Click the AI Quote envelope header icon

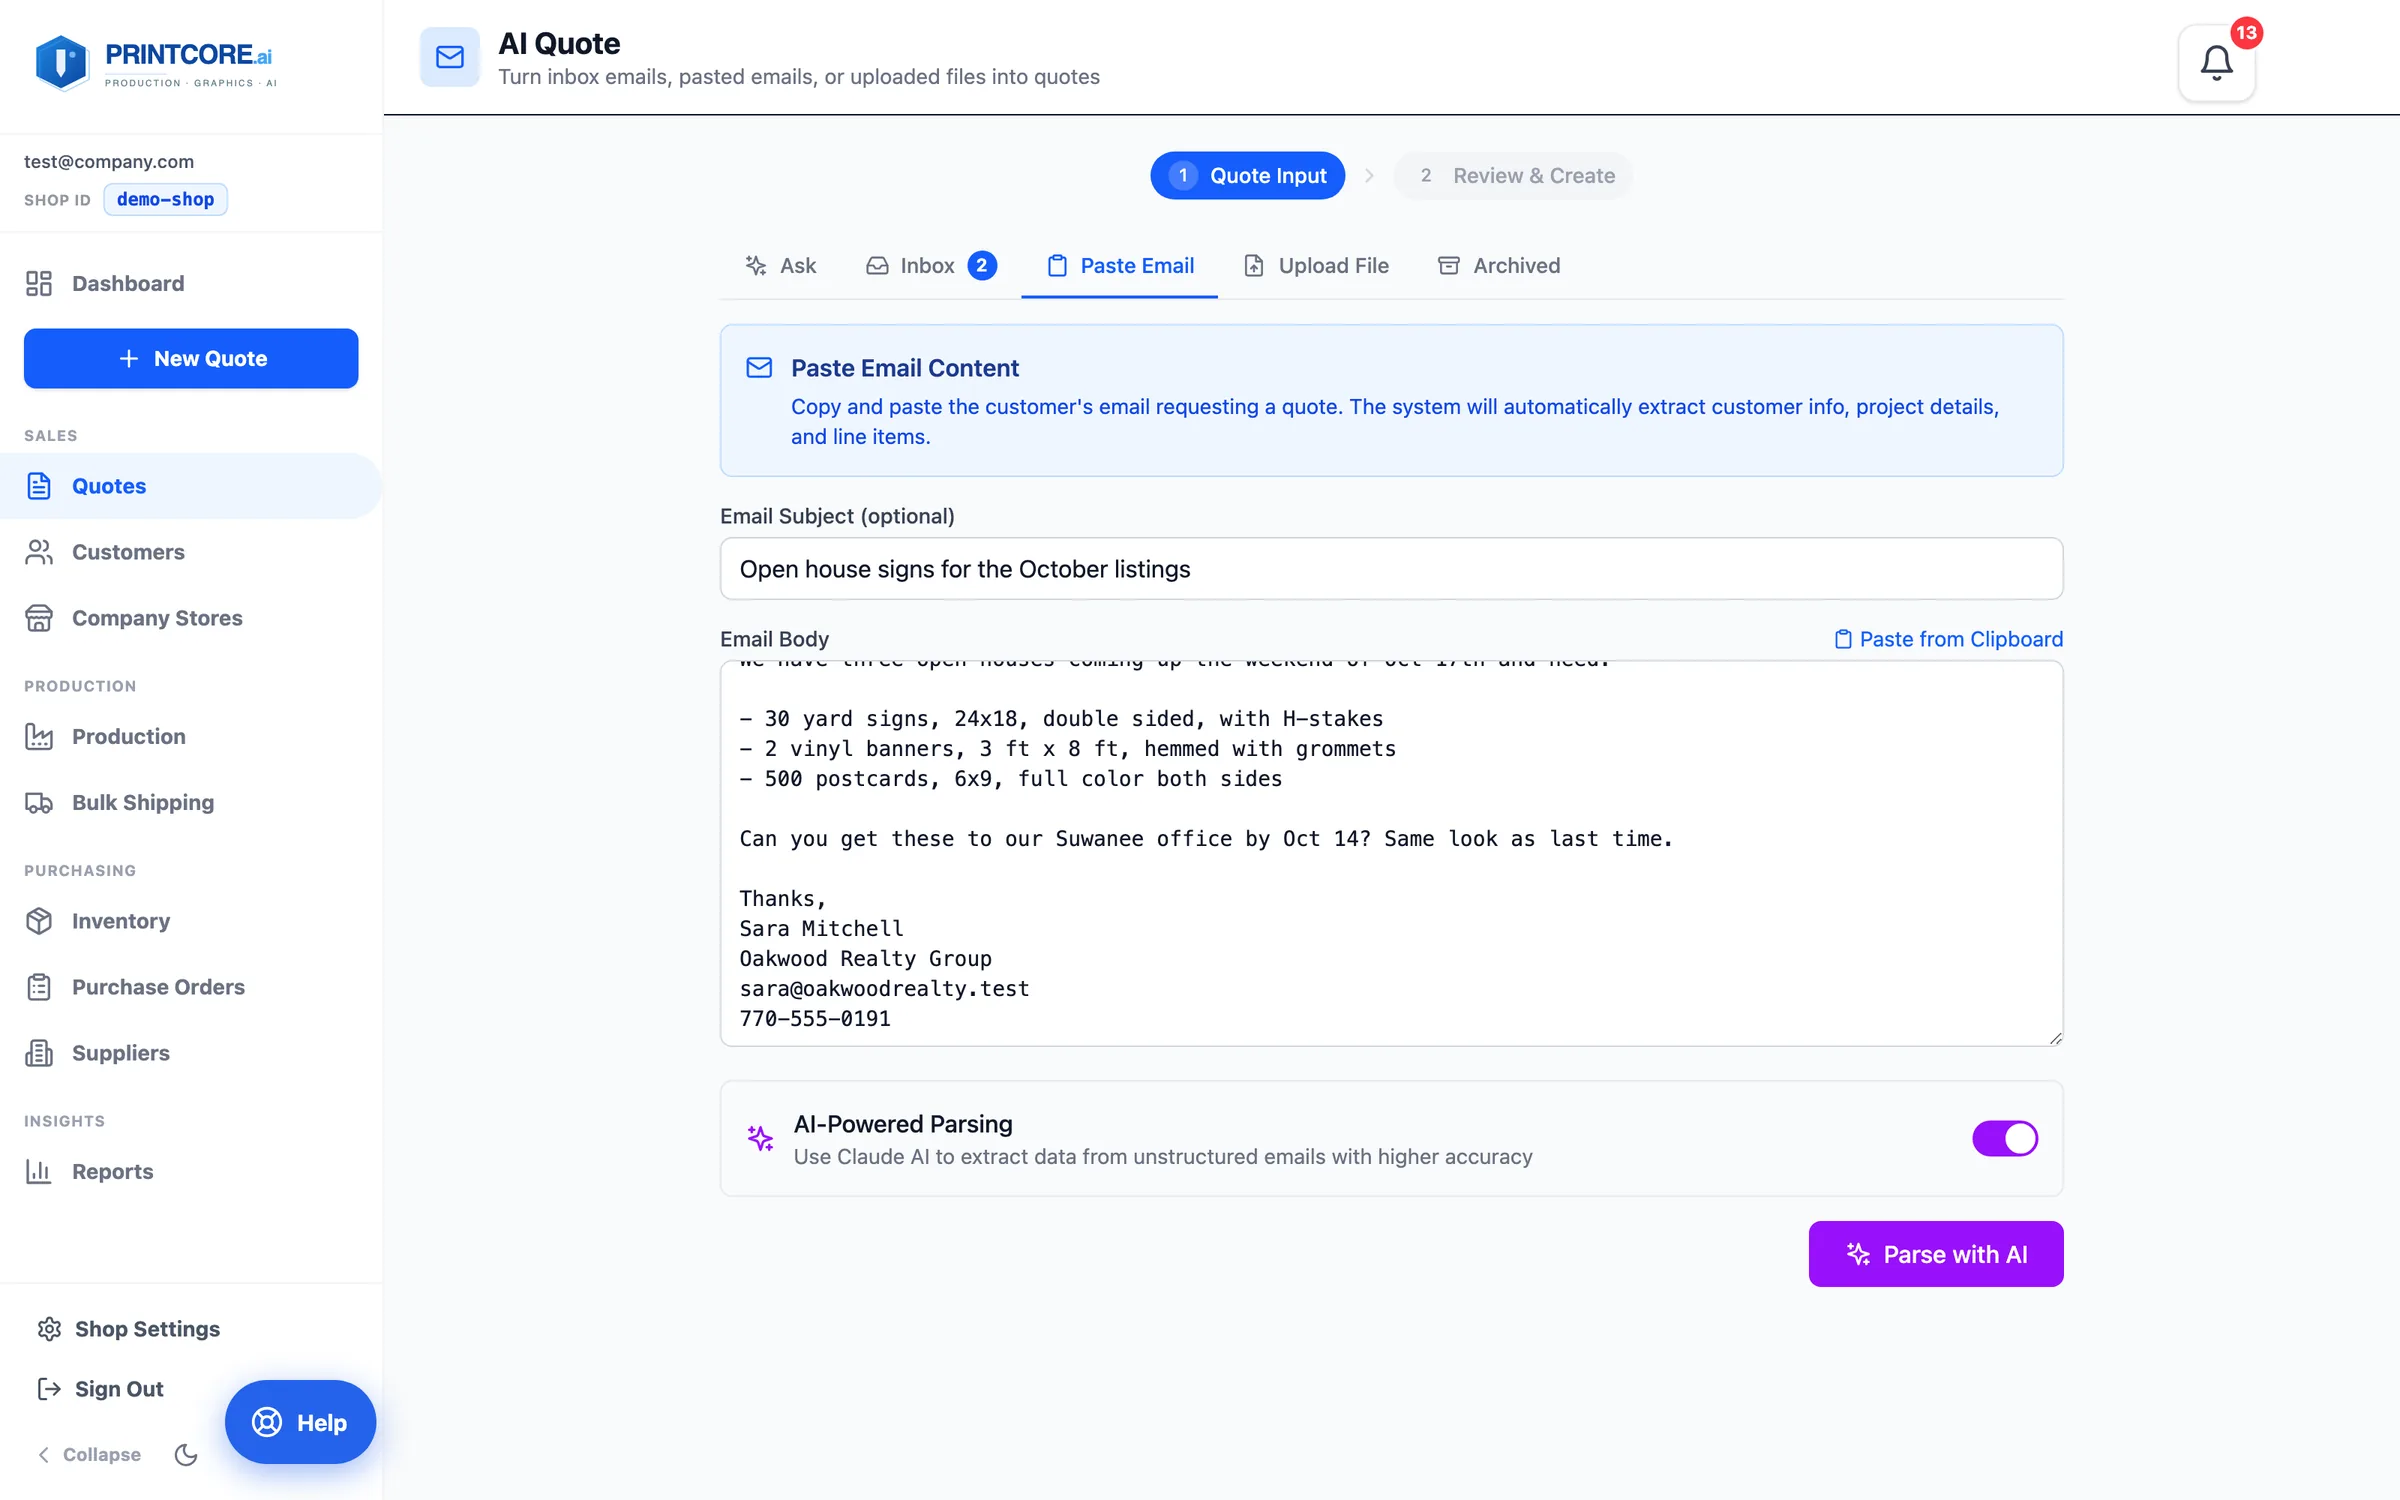point(450,57)
